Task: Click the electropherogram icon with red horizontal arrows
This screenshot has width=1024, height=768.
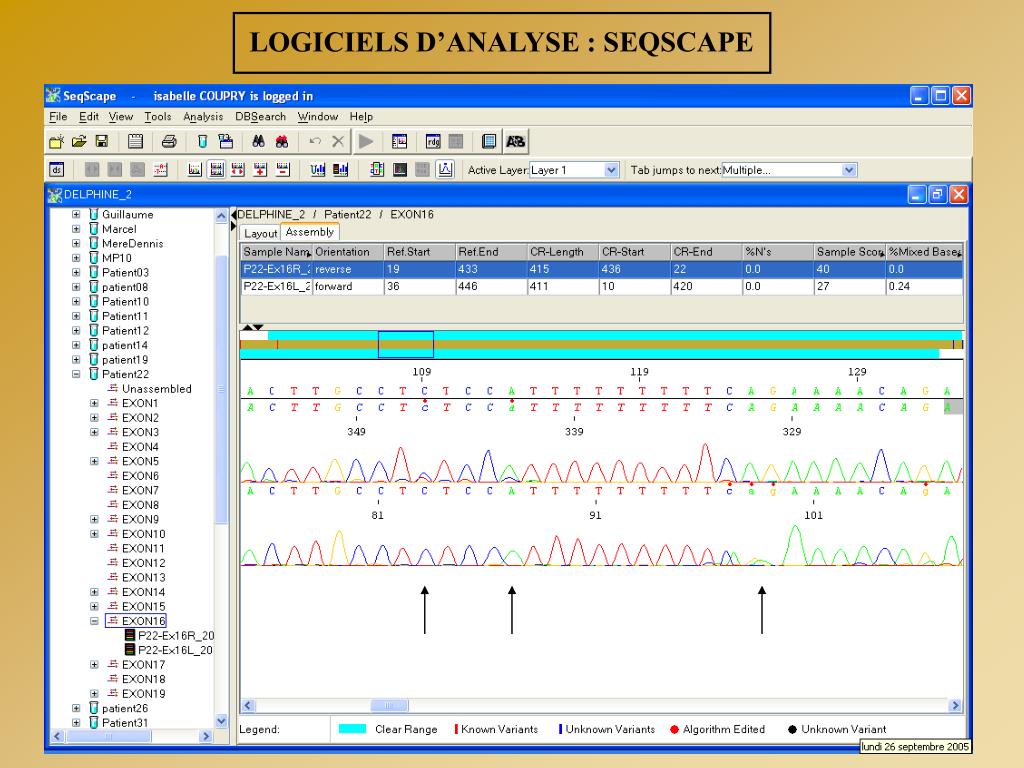Action: click(x=238, y=170)
